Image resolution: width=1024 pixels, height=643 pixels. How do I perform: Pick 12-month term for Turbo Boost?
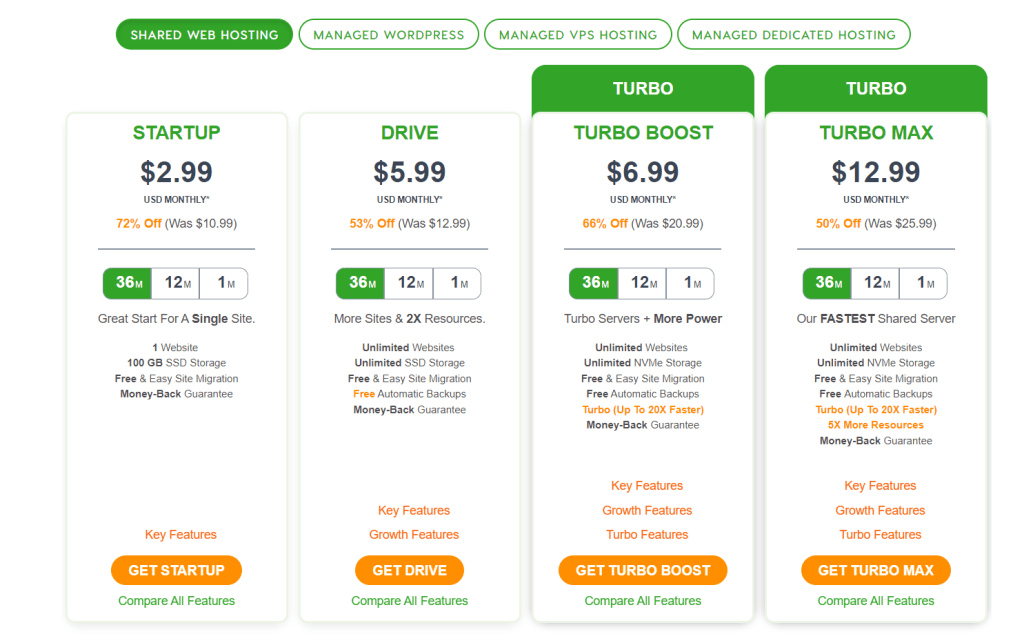point(642,283)
